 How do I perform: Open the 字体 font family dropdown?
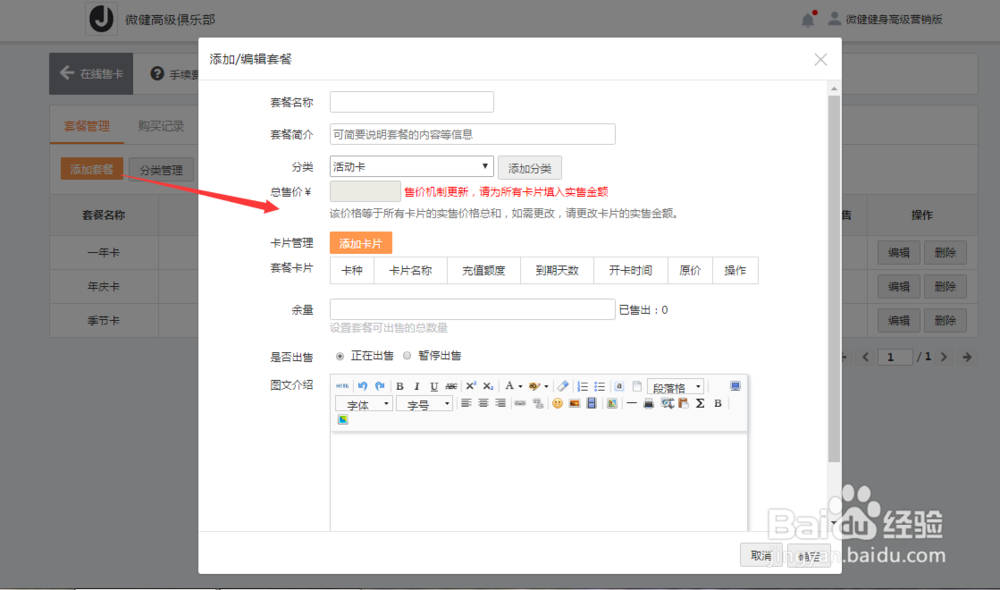coord(364,404)
